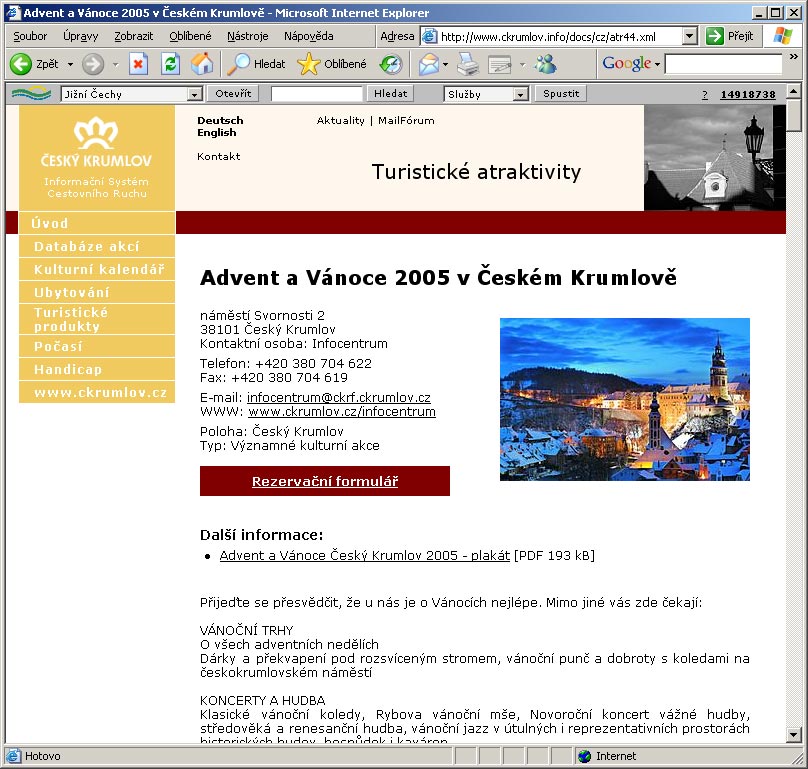Viewport: 808px width, 769px height.
Task: Click the Mail envelope icon
Action: tap(429, 64)
